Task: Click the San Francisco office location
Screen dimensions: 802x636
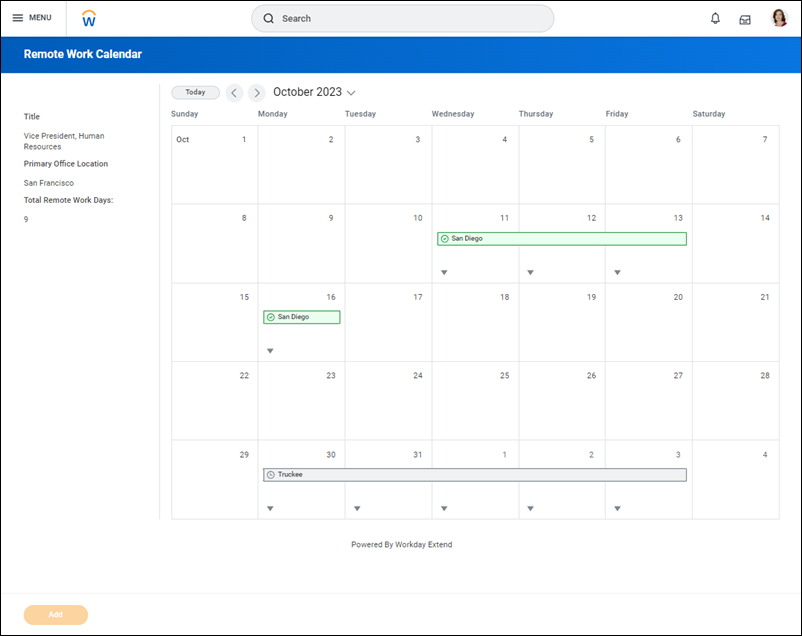Action: (49, 183)
